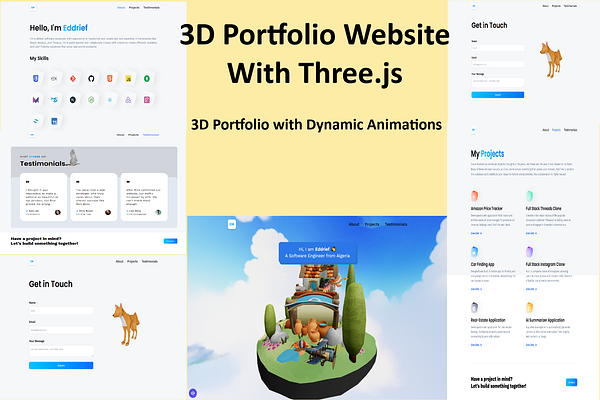Click the 3D fox model in bottom-left panel

(x=128, y=323)
